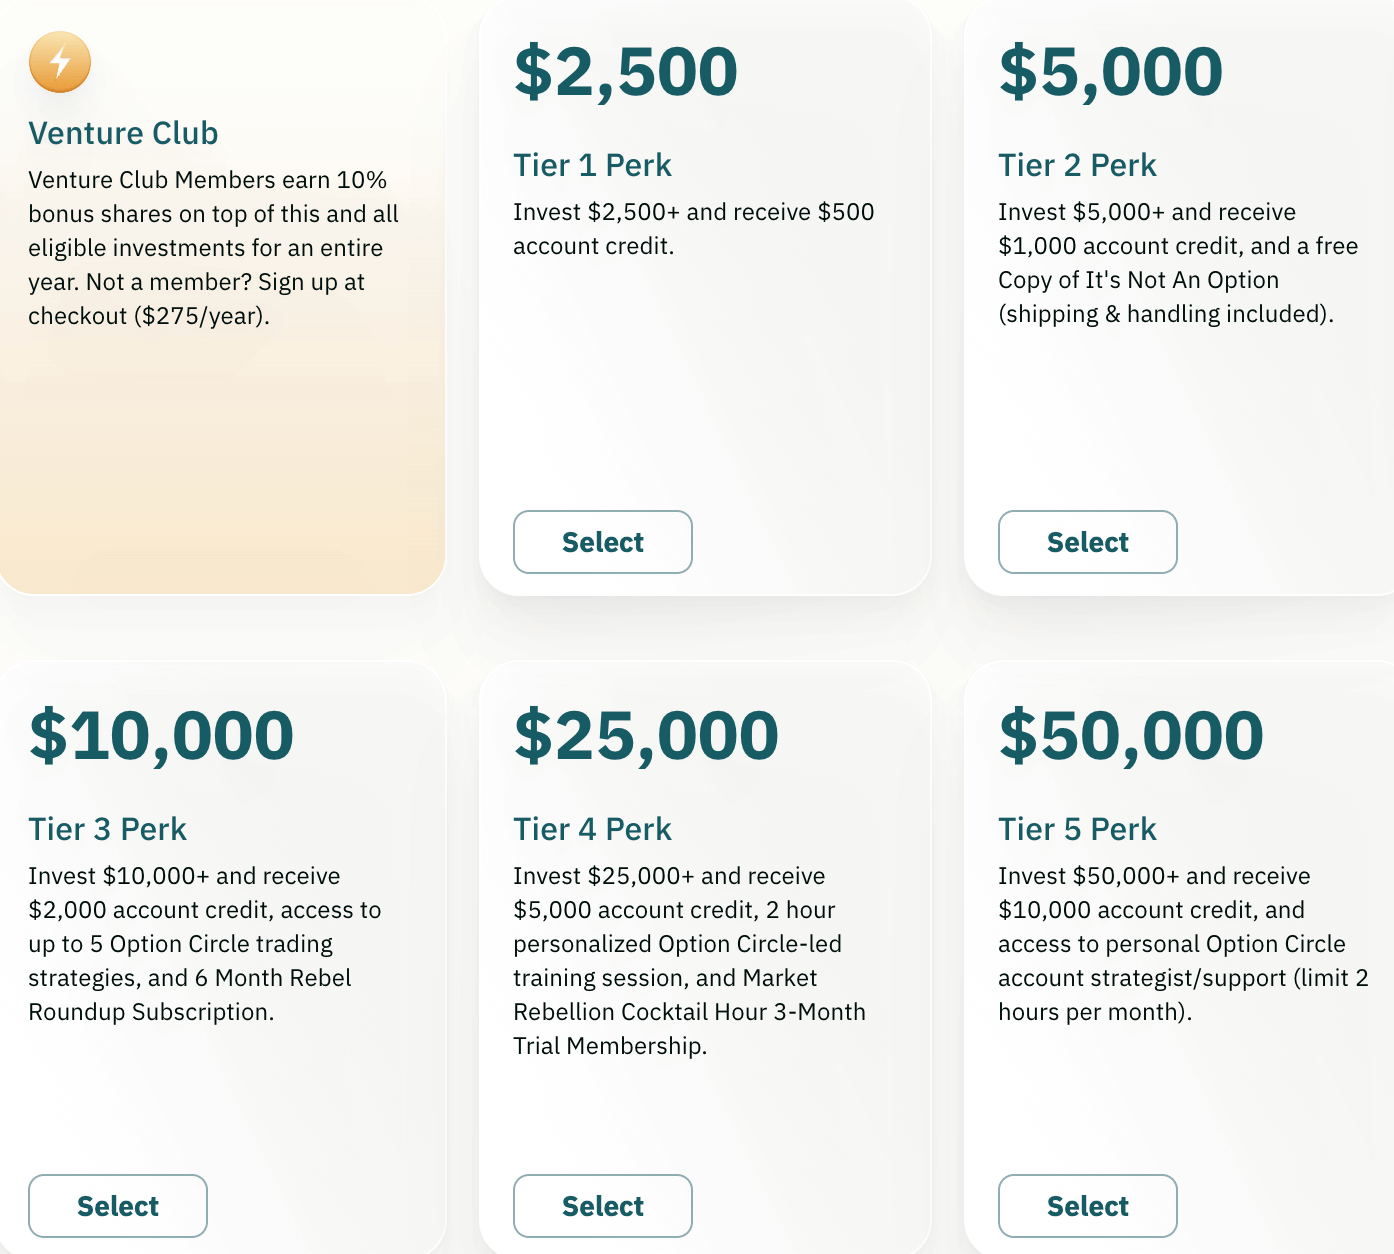Image resolution: width=1394 pixels, height=1254 pixels.
Task: Click the Tier 2 description mentioning It's Not An Option
Action: click(1178, 263)
